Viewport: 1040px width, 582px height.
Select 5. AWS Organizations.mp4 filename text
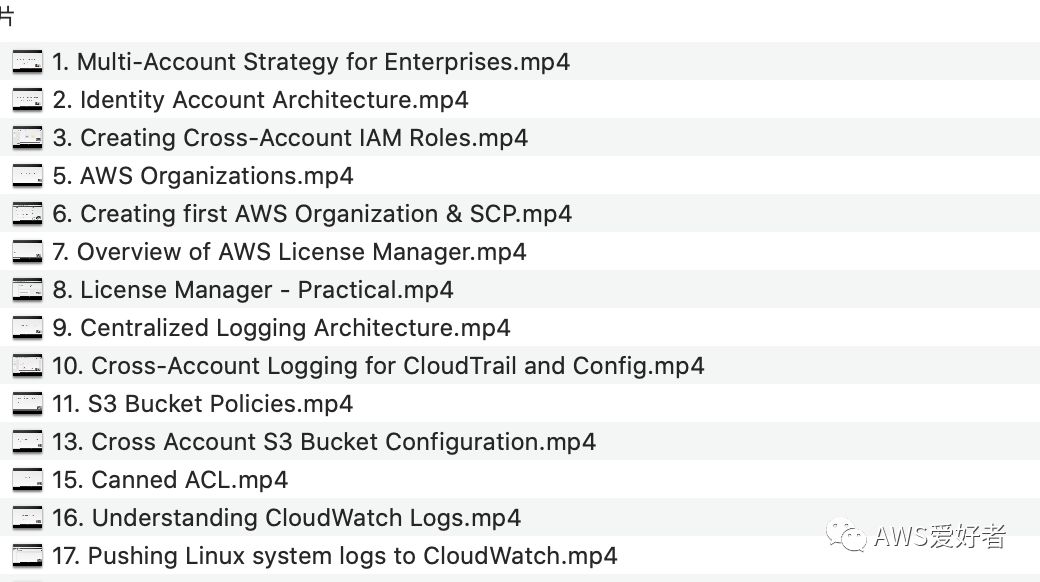click(203, 176)
